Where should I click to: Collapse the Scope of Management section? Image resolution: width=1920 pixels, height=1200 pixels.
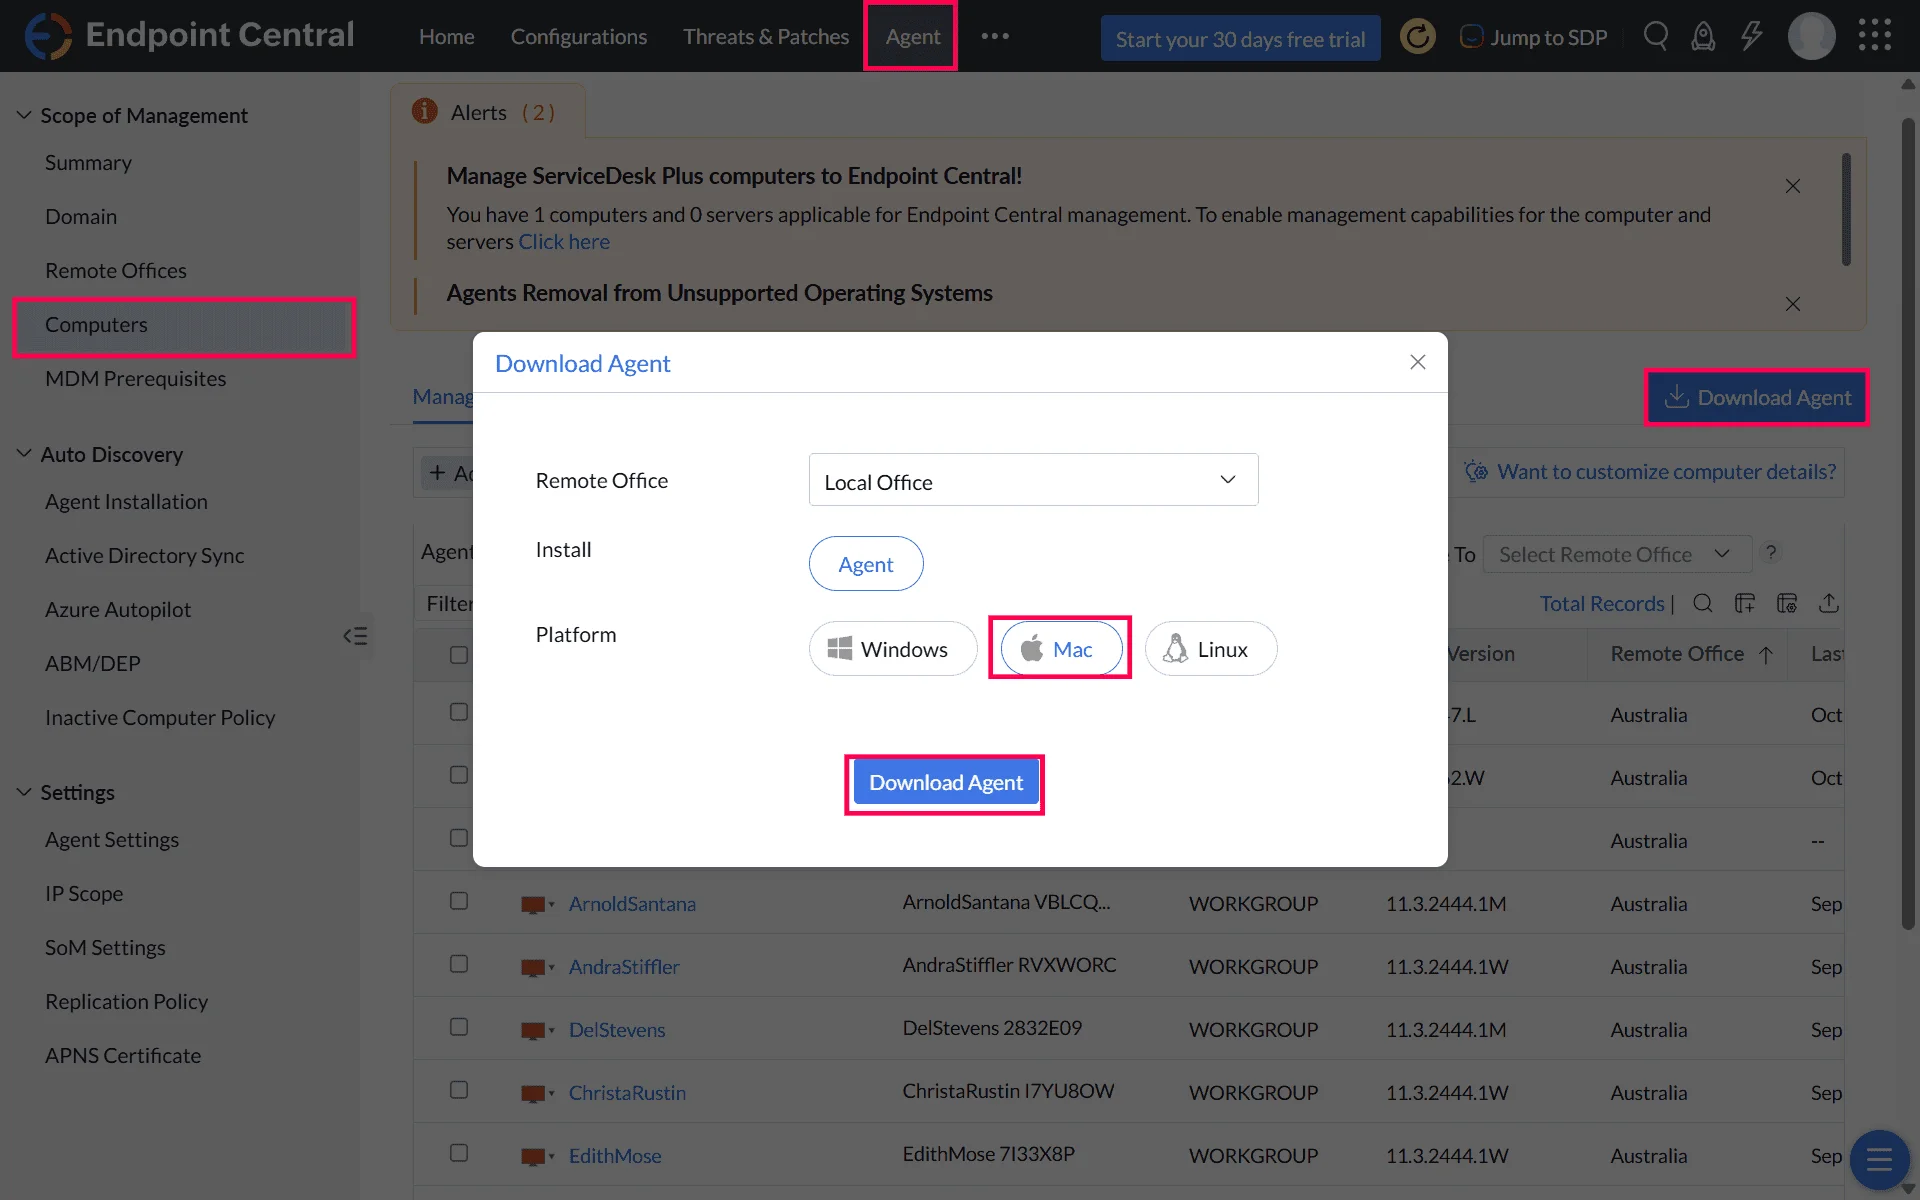coord(24,115)
